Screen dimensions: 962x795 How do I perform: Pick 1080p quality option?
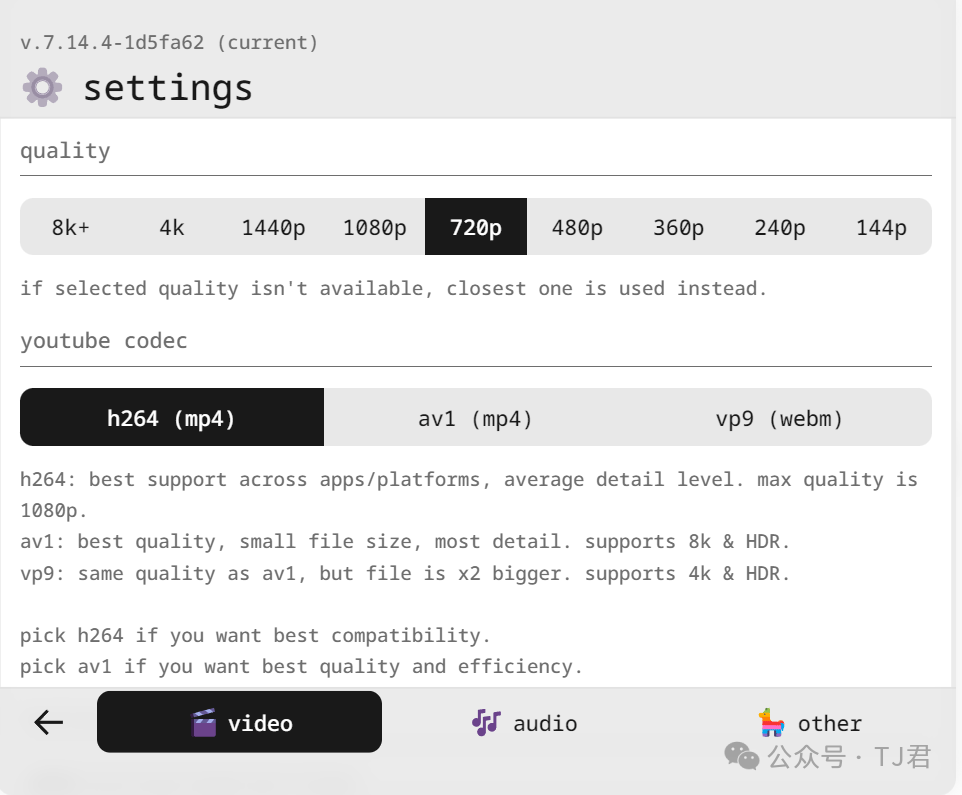(x=374, y=227)
